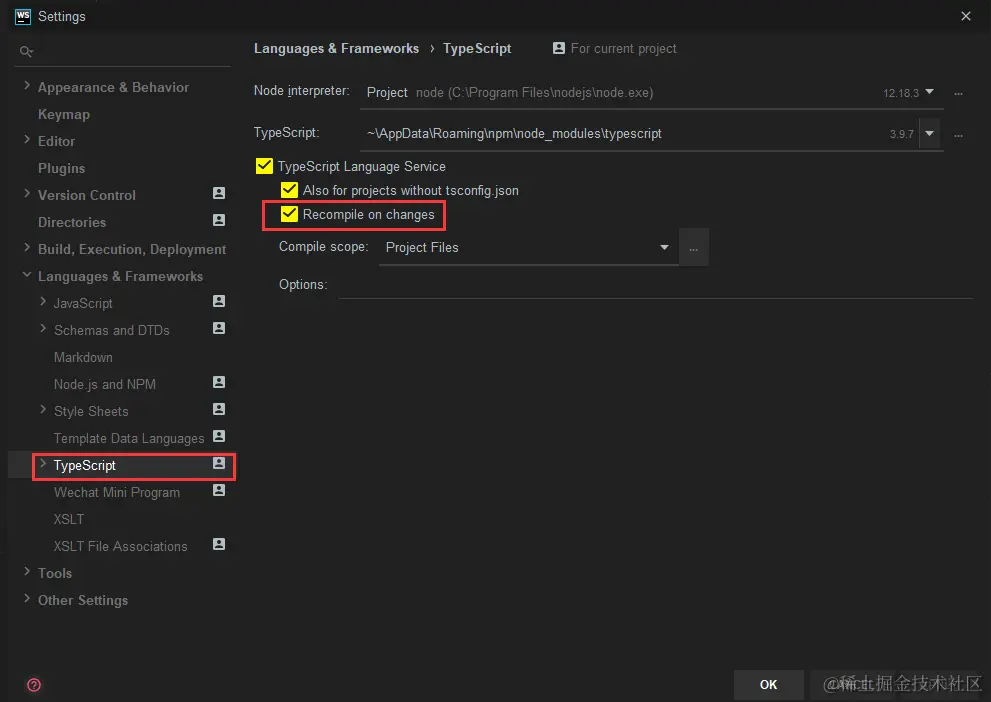Click the project icon beside Wechat Mini Program
This screenshot has height=702, width=991.
click(219, 490)
